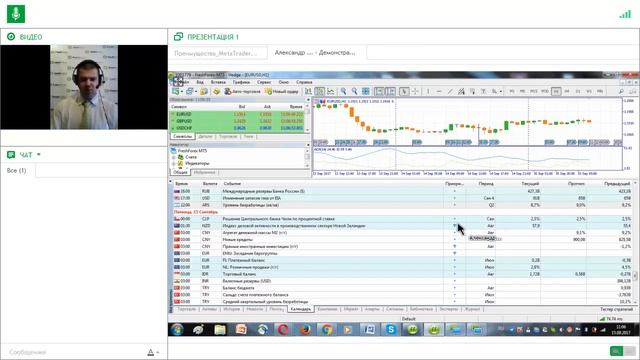Viewport: 640px width, 360px height.
Task: Select the vertical line drawing tool
Action: point(428,91)
